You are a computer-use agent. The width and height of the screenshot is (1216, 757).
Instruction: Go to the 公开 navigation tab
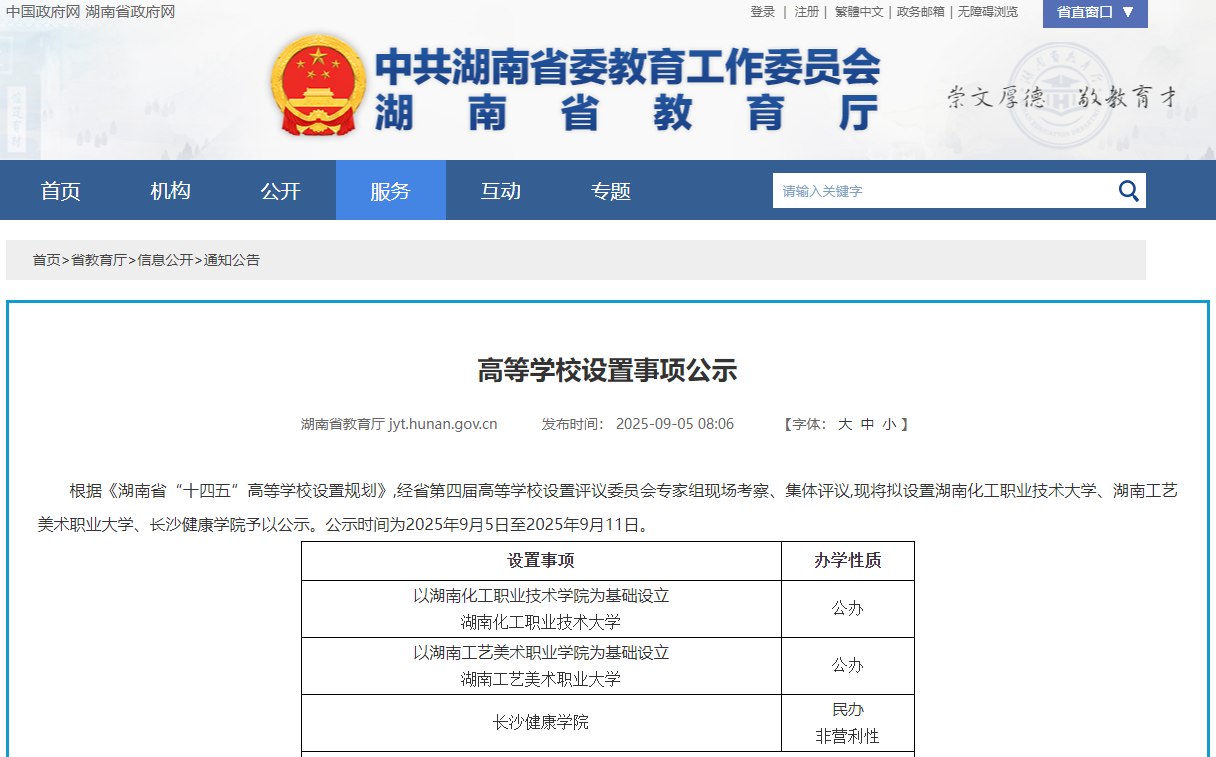tap(280, 191)
